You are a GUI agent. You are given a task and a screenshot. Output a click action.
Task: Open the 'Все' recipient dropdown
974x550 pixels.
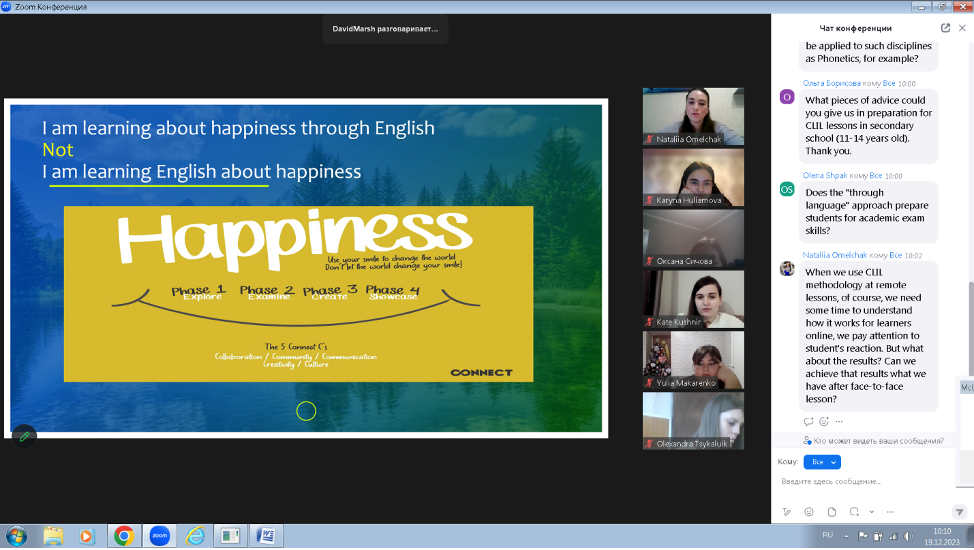[x=822, y=462]
